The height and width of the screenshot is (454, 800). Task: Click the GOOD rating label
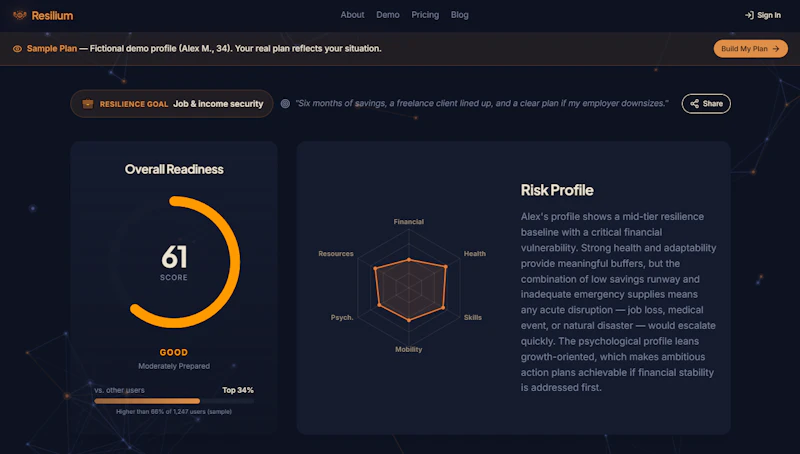(x=174, y=352)
